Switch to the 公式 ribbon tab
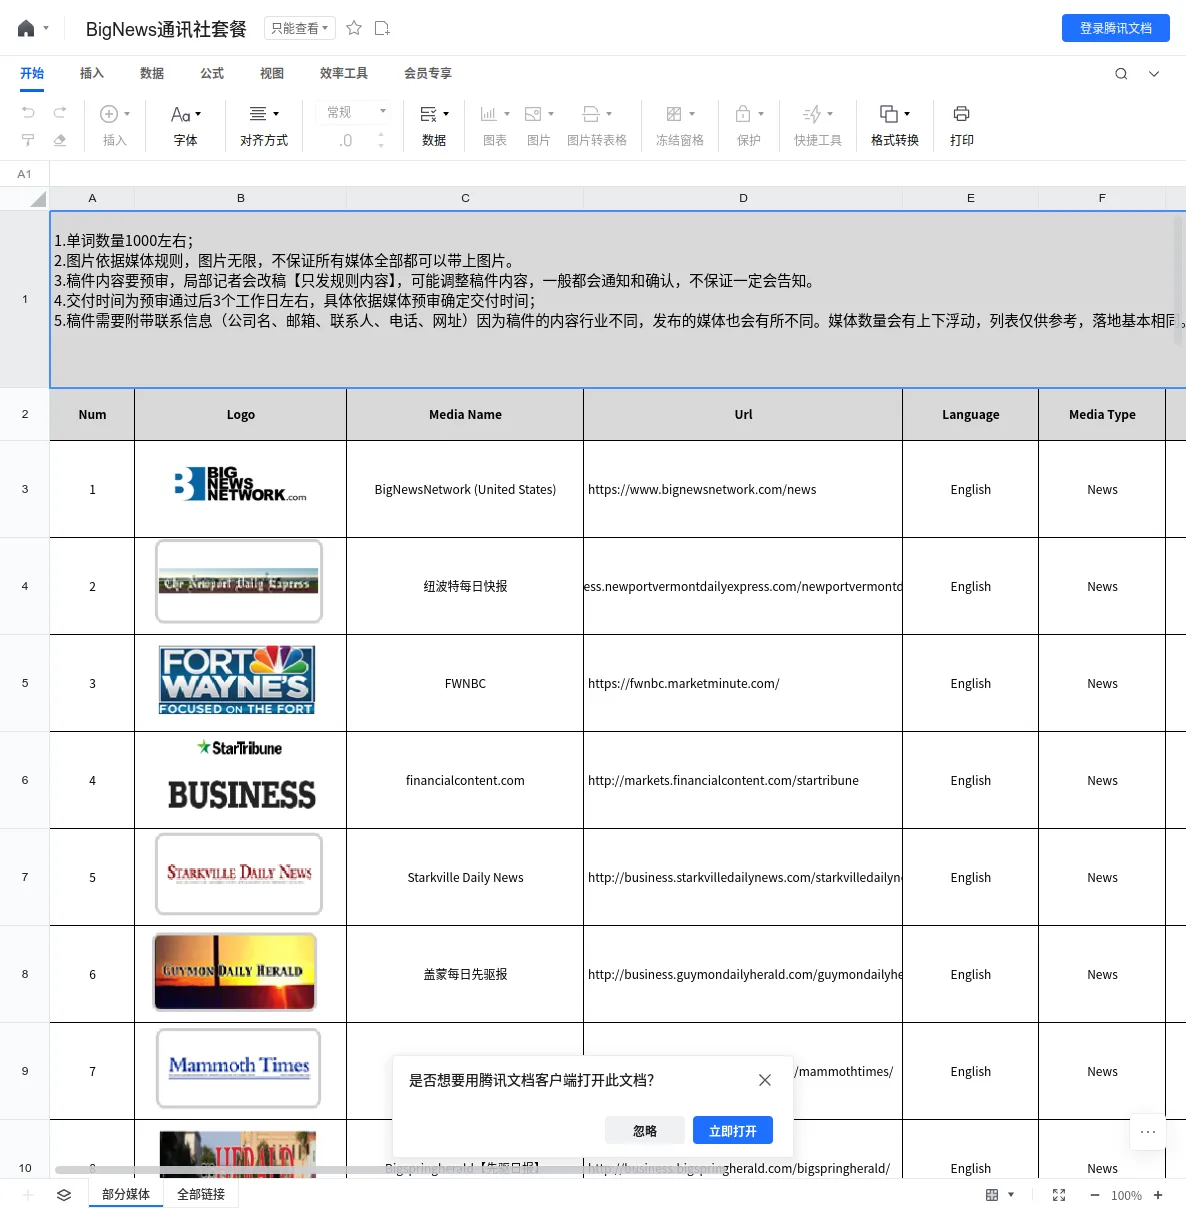 click(212, 73)
